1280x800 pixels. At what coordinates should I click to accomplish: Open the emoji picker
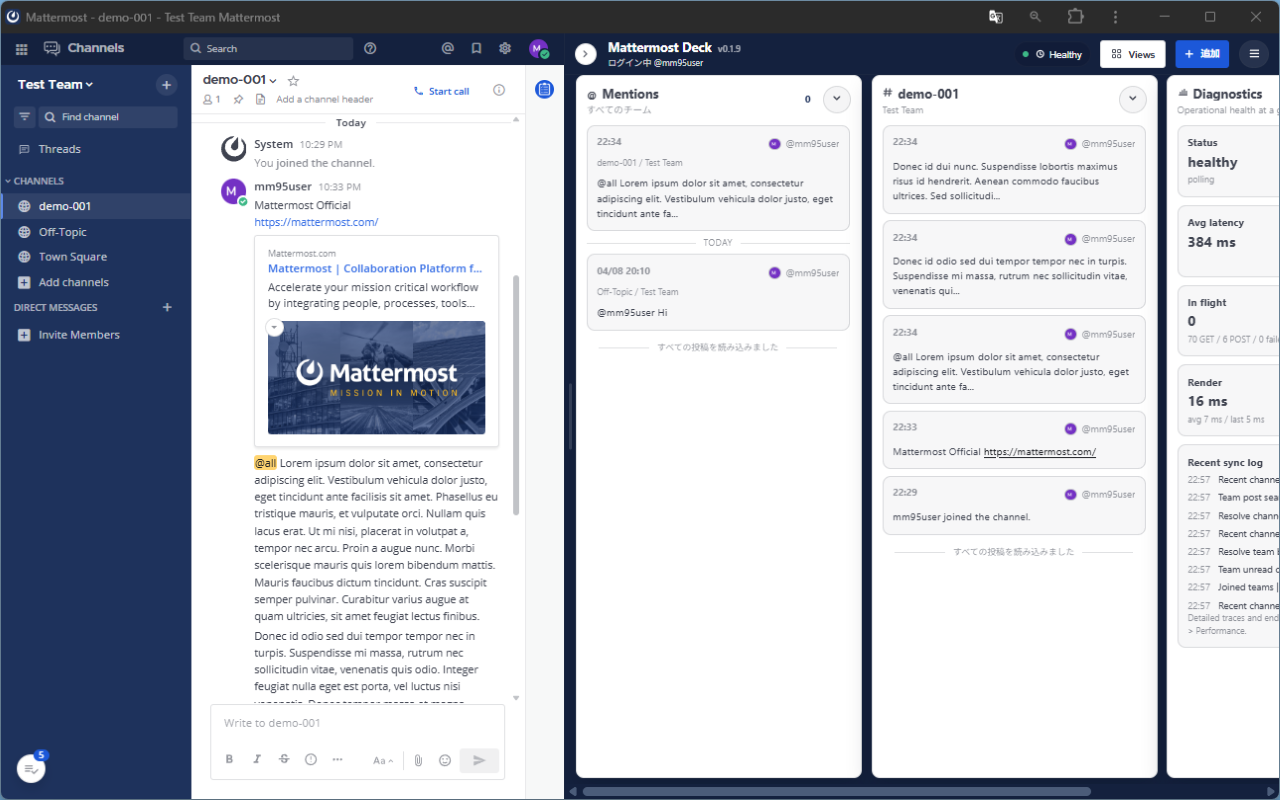tap(445, 760)
